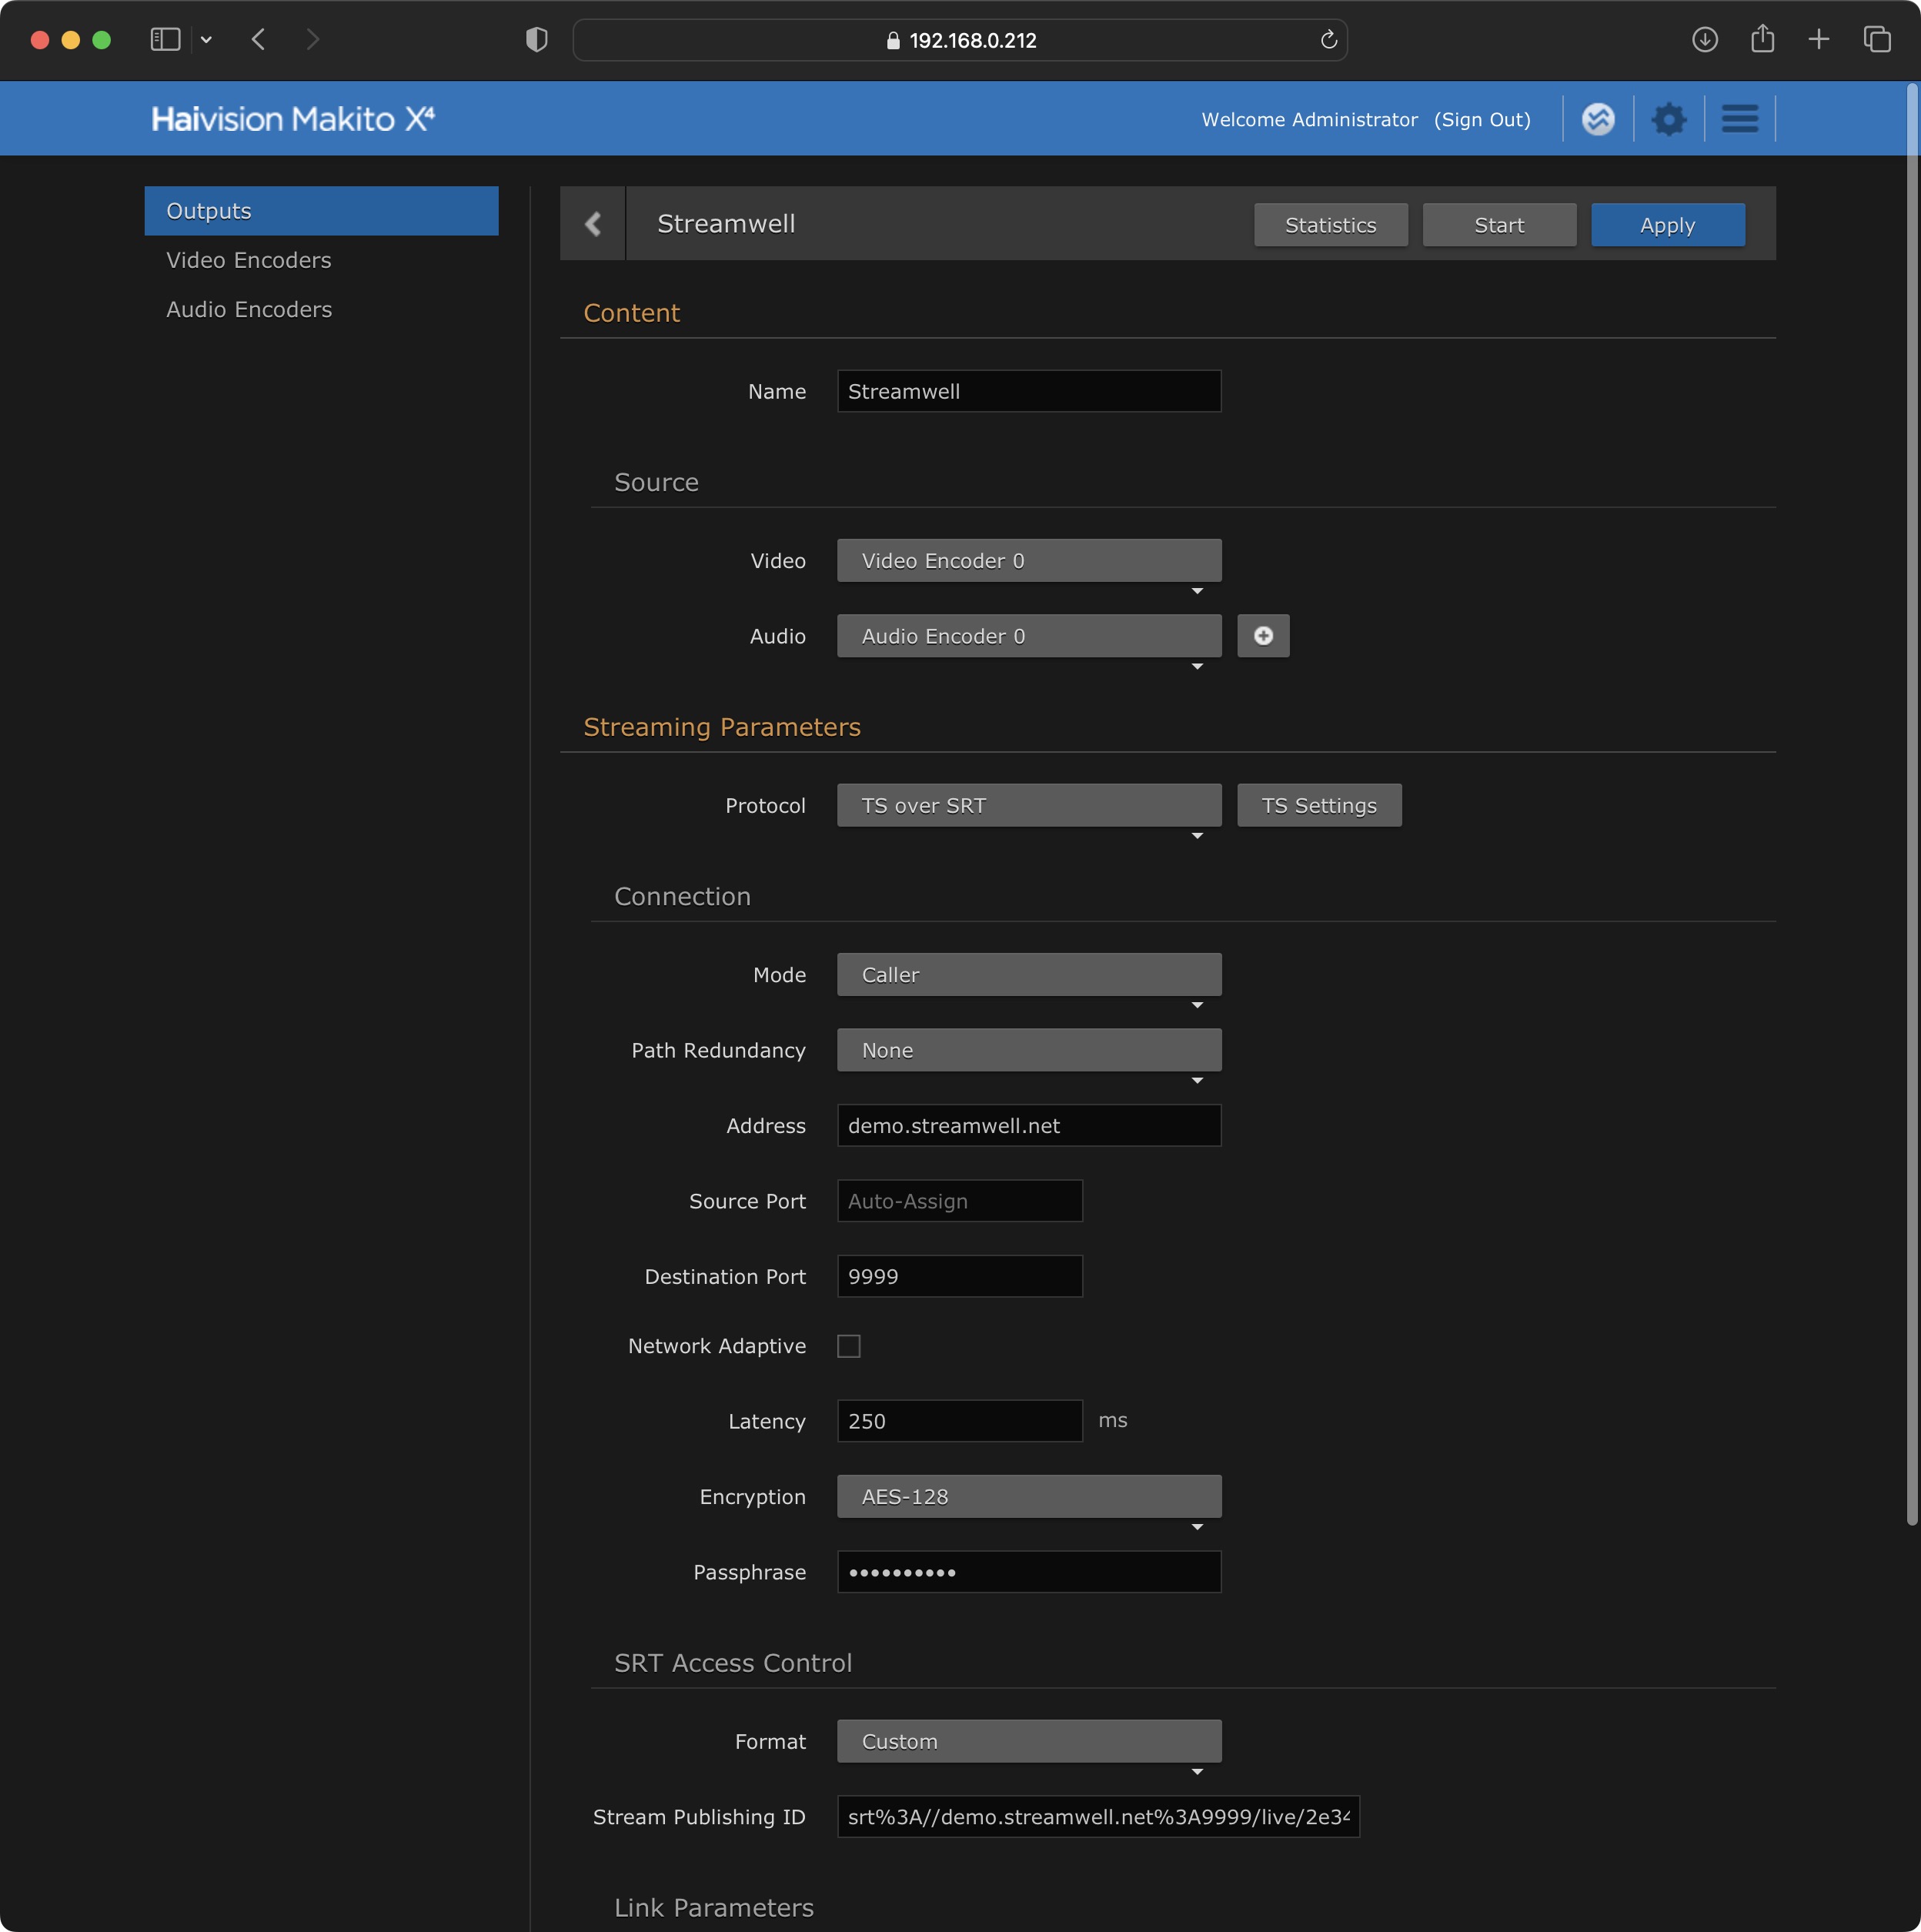
Task: Select Audio Encoders in the sidebar
Action: [249, 310]
